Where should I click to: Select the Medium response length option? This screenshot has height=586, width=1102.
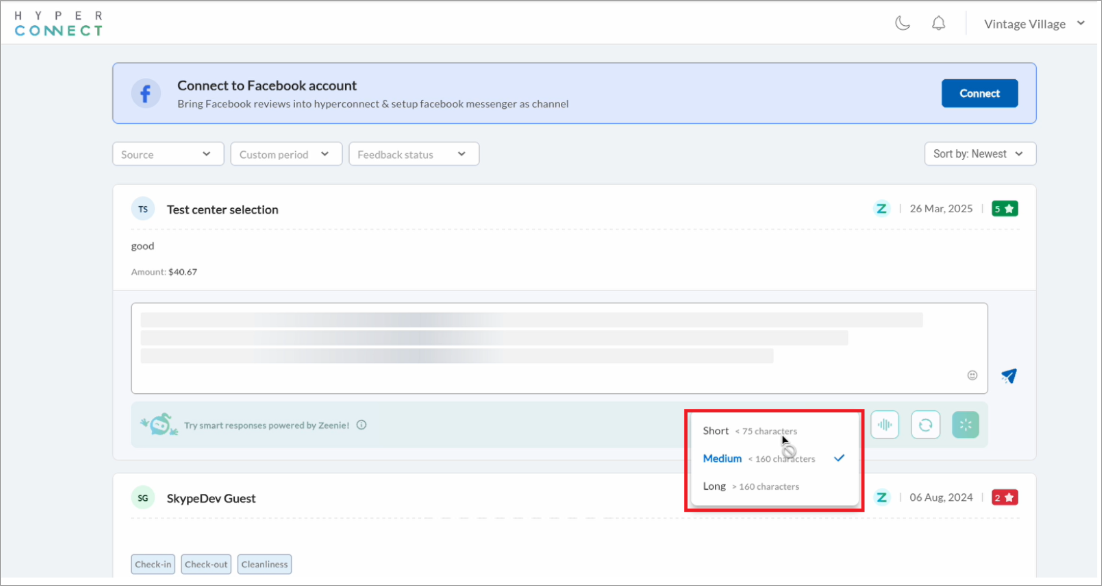point(774,458)
